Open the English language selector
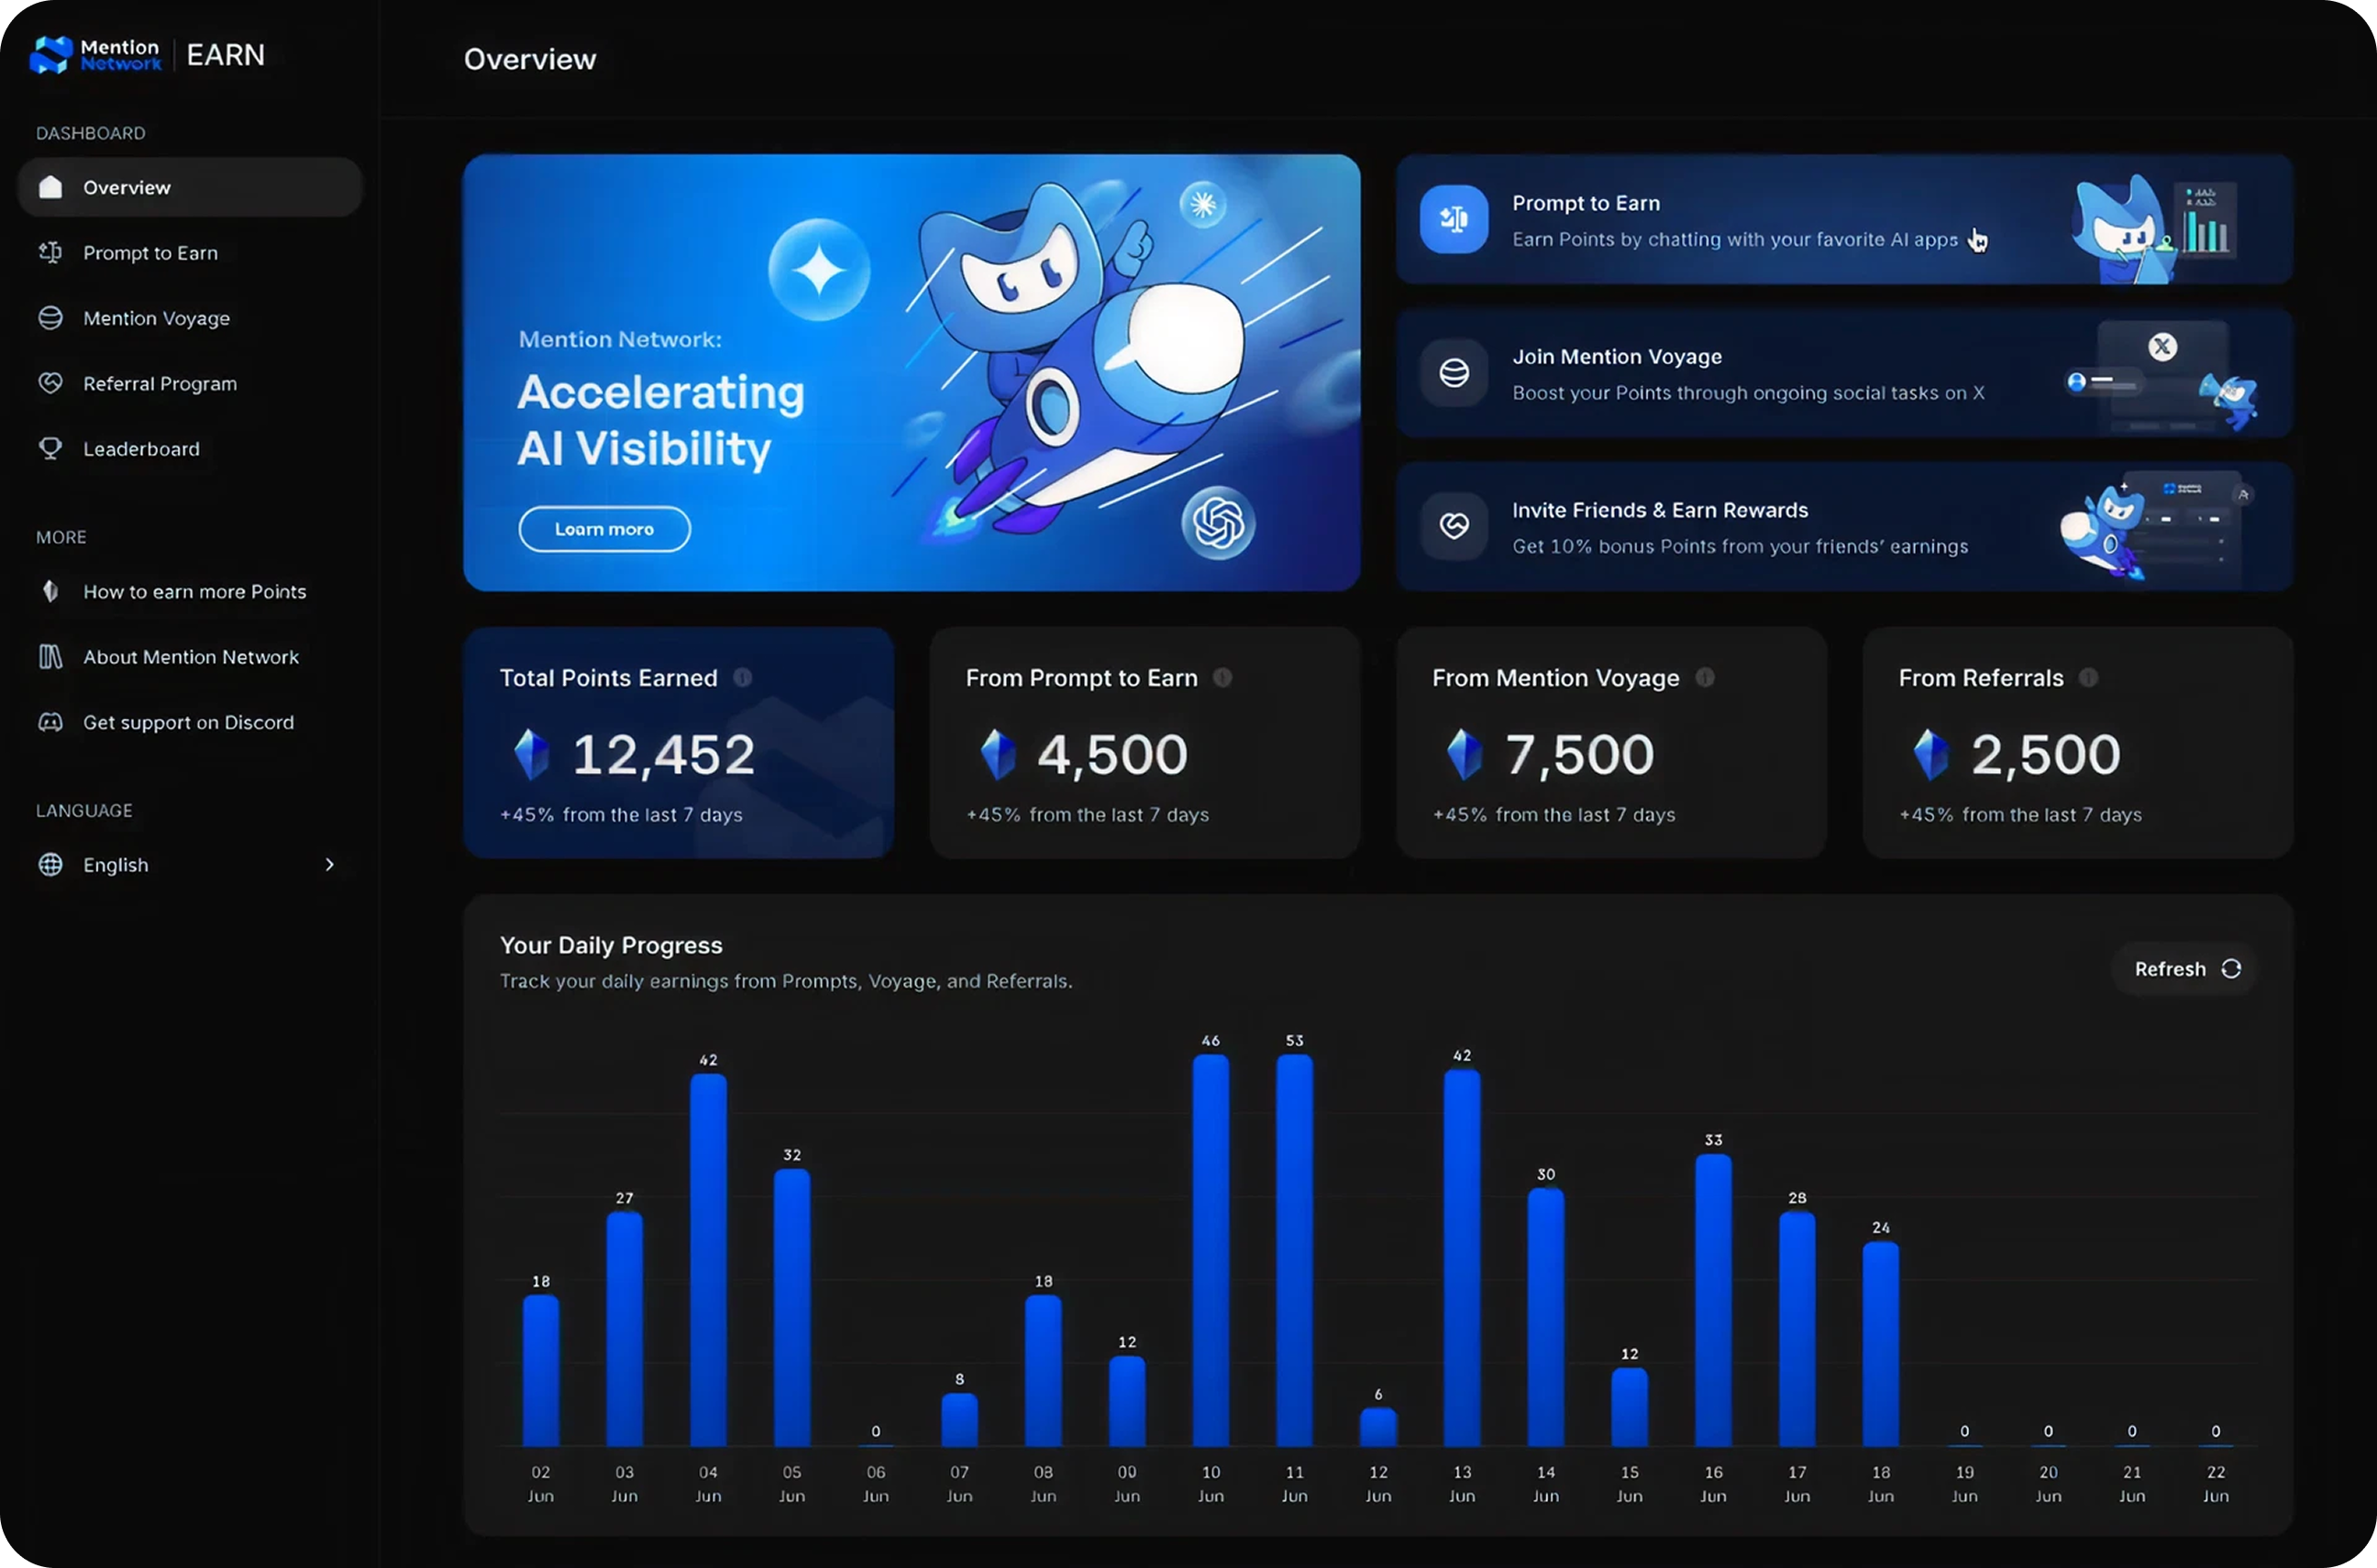This screenshot has height=1568, width=2377. click(x=116, y=865)
